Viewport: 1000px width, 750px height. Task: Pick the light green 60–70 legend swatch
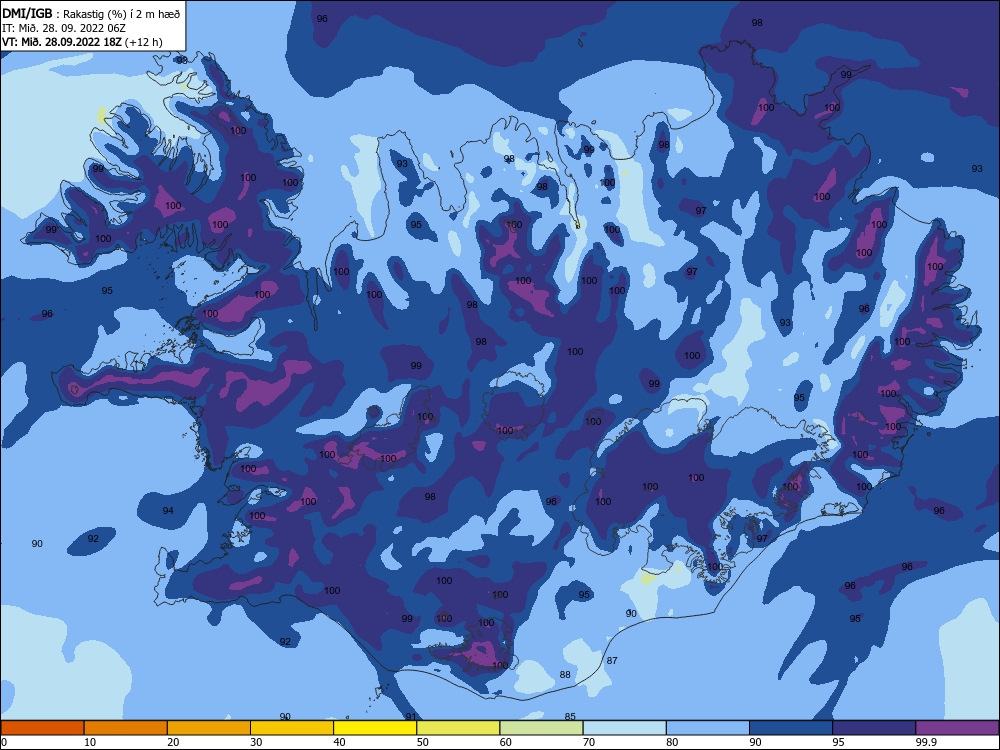click(541, 728)
